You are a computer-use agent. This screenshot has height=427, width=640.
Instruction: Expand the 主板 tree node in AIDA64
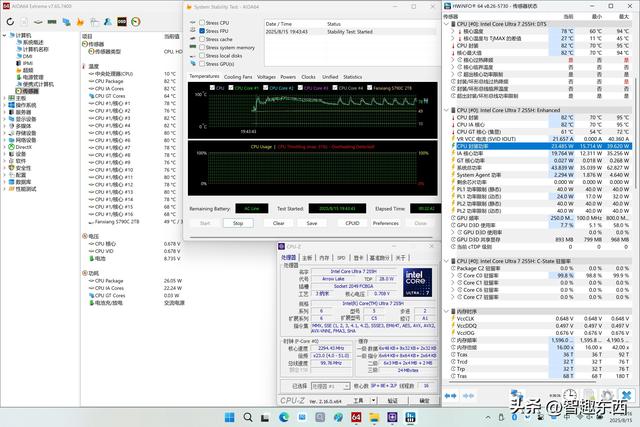pos(4,98)
